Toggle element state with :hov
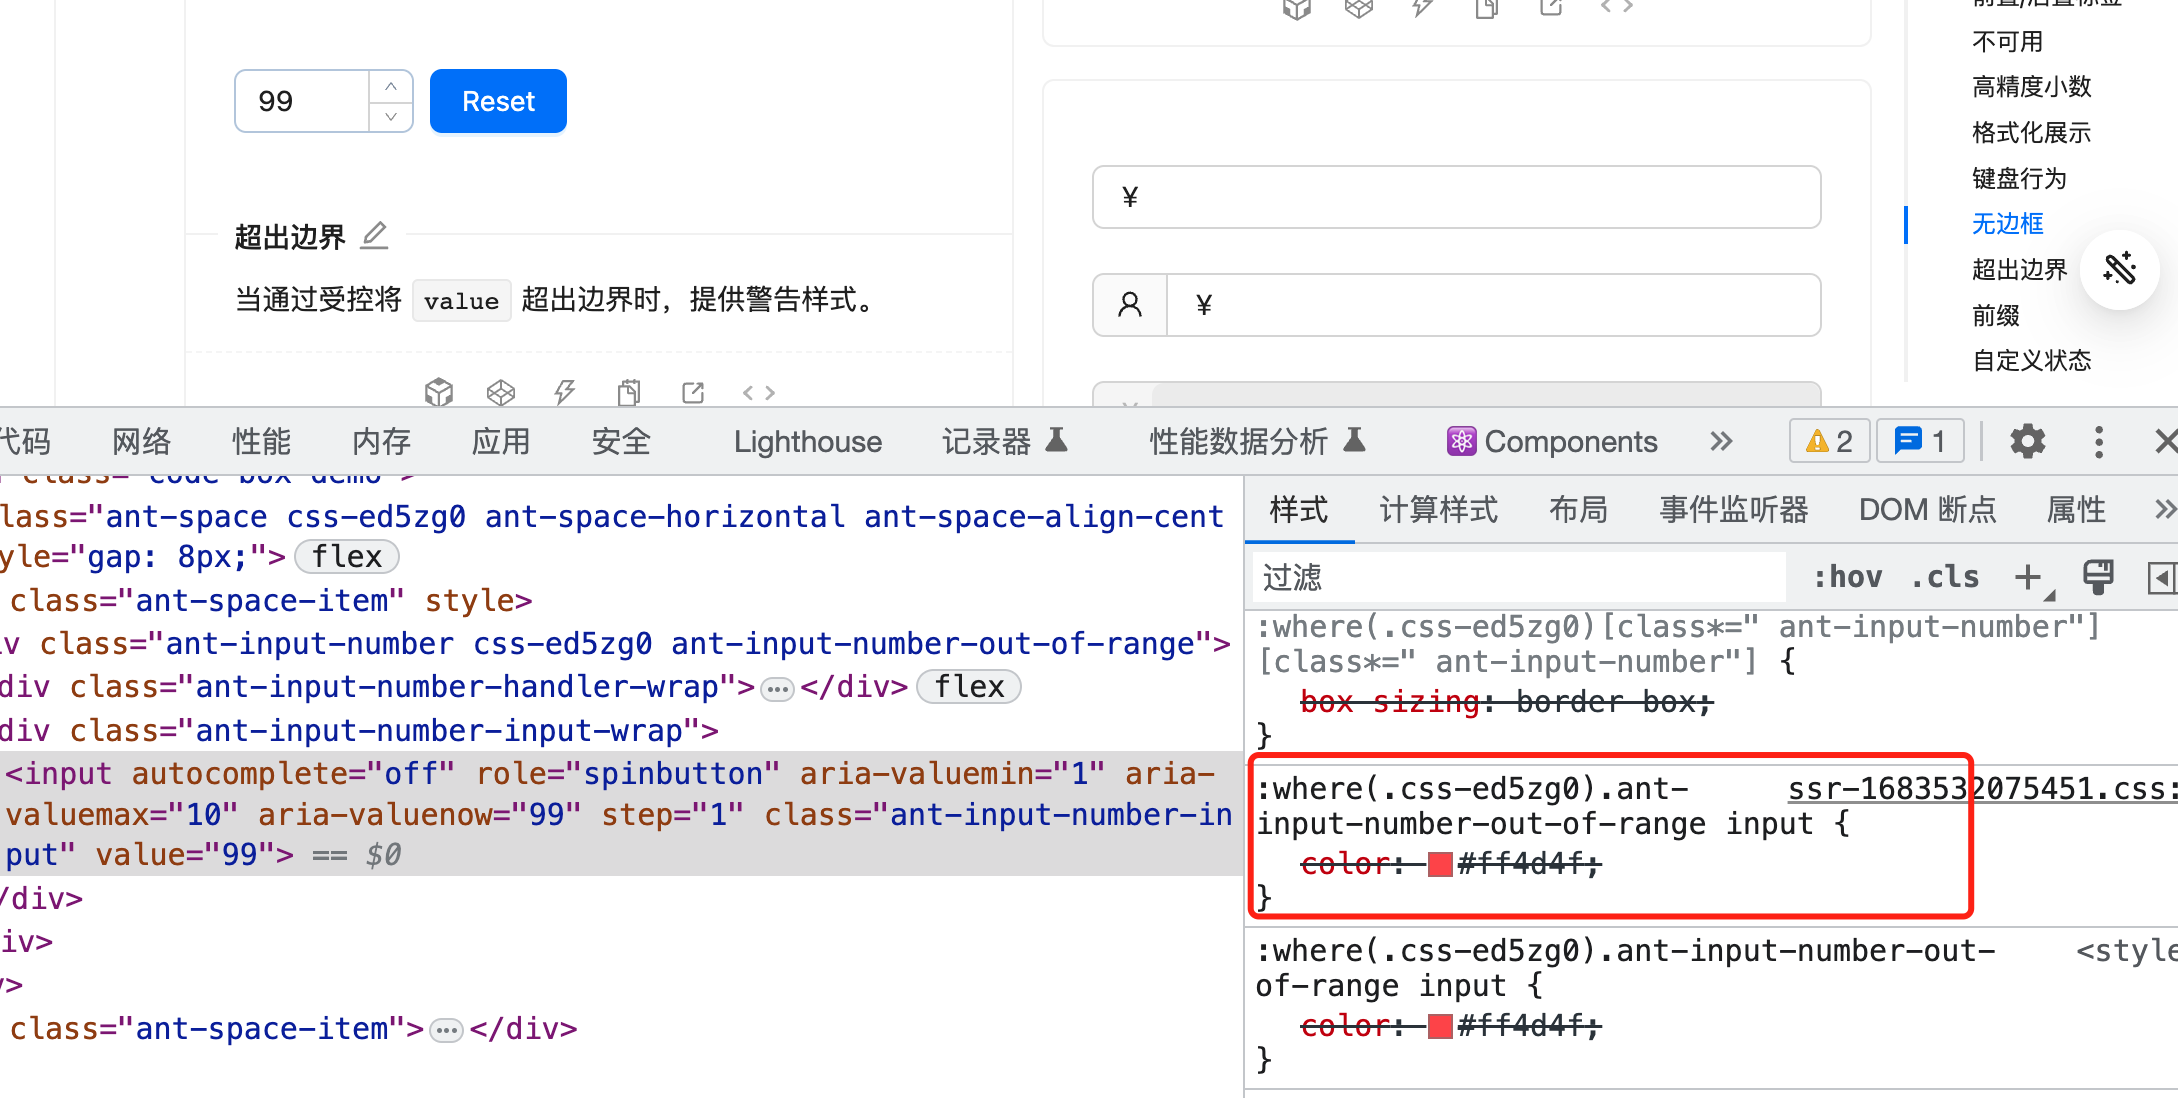 (x=1848, y=577)
